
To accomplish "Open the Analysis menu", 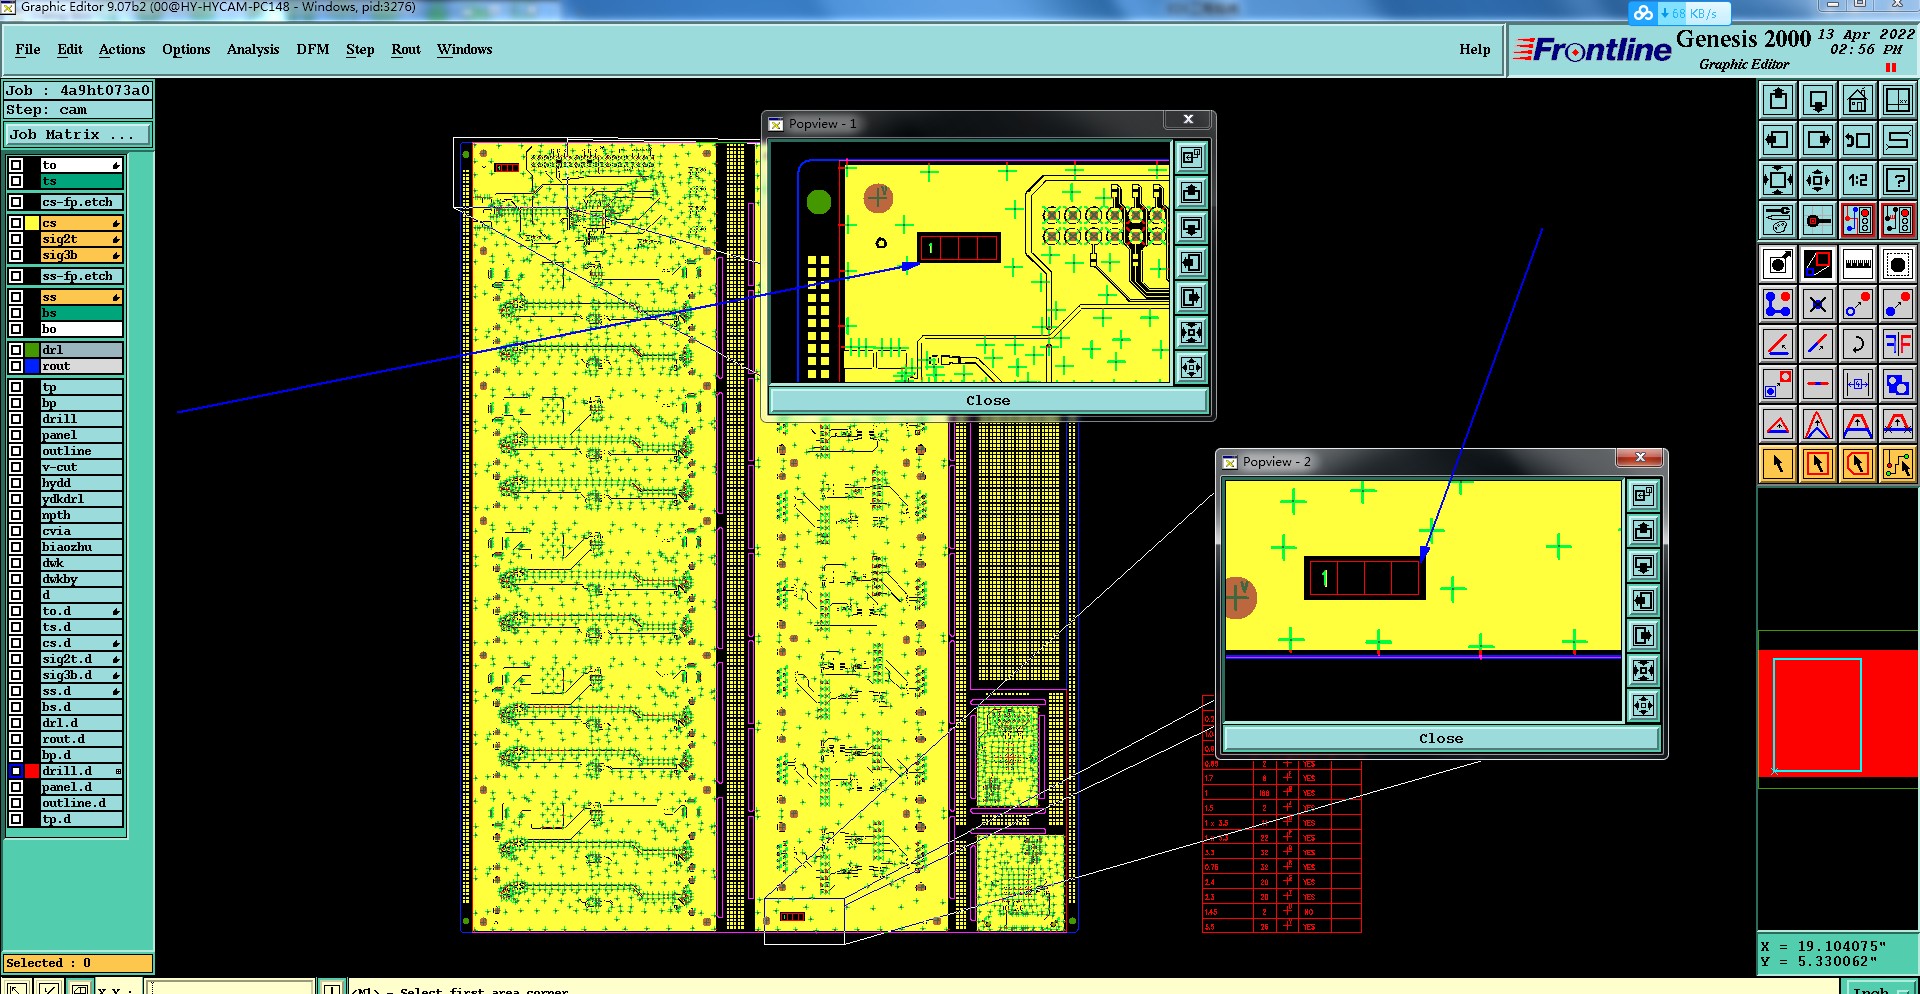I will coord(253,49).
